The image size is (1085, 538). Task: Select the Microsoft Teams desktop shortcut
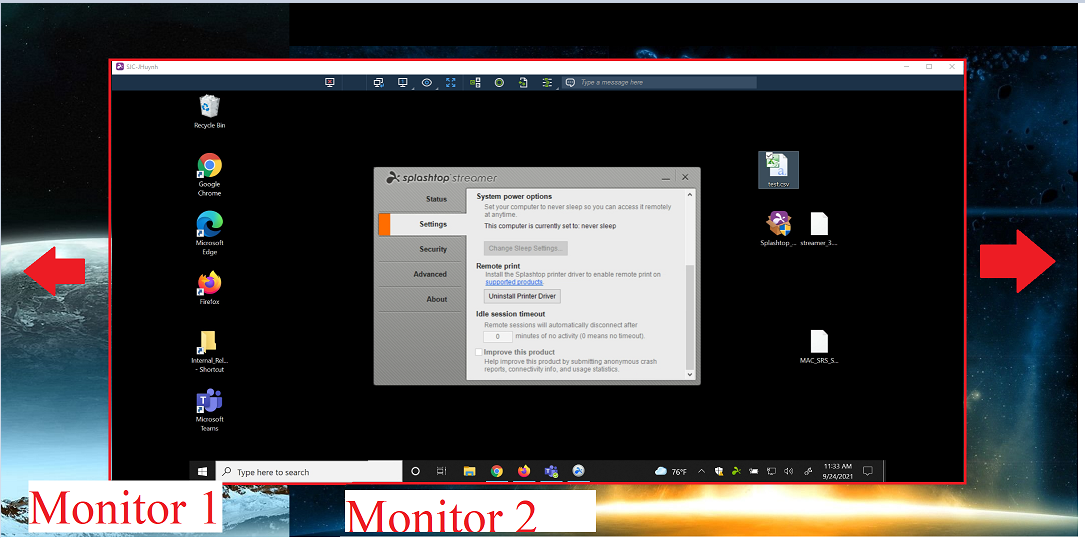(210, 411)
